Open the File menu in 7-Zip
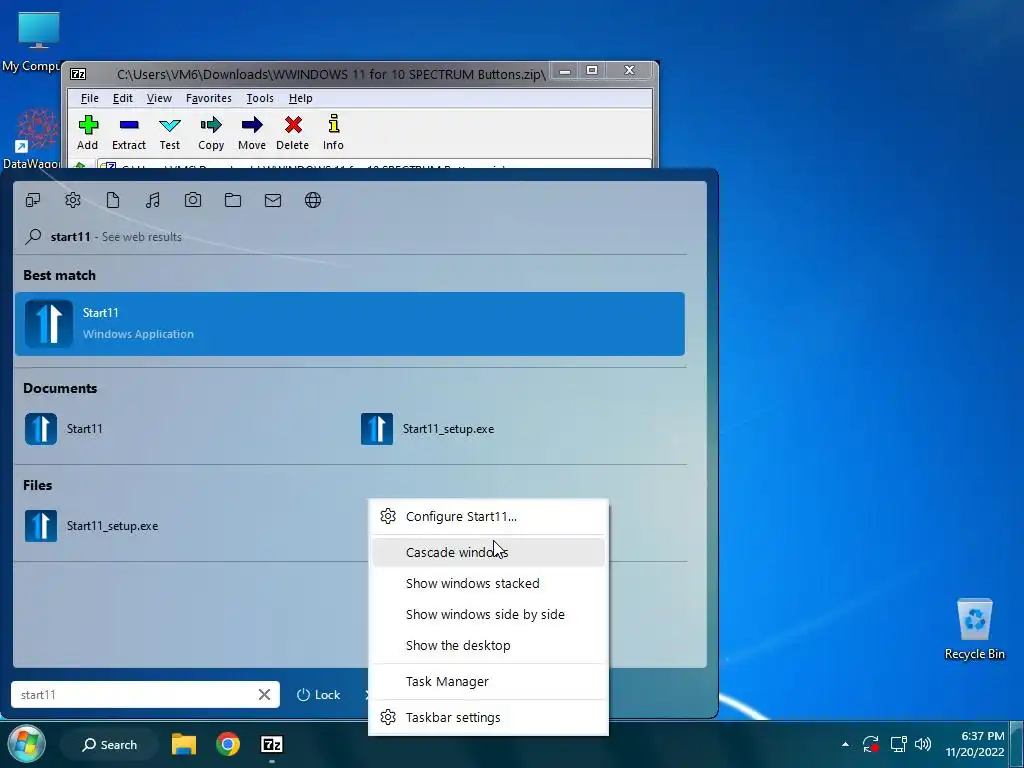Image resolution: width=1024 pixels, height=768 pixels. click(x=89, y=98)
